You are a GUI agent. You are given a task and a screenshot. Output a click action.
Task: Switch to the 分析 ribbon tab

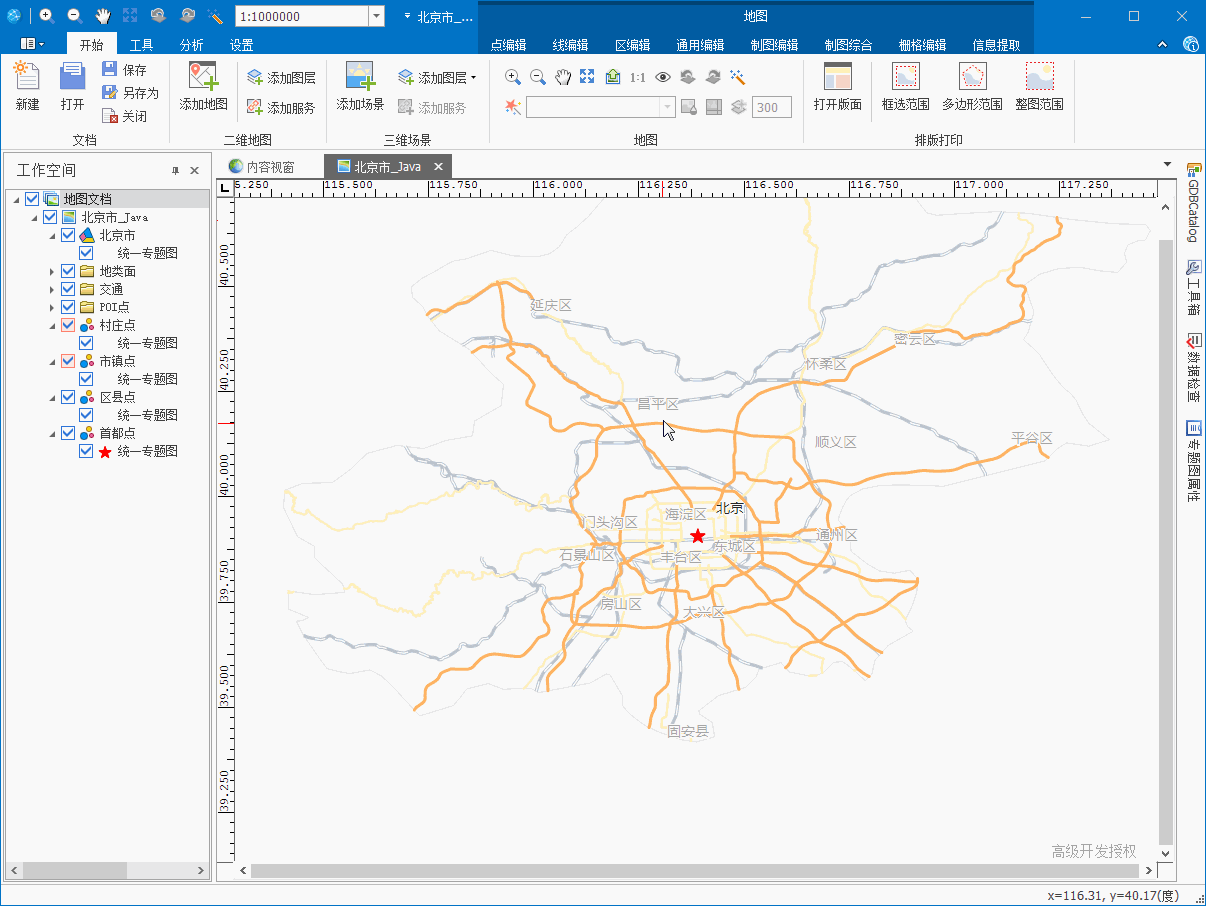191,45
